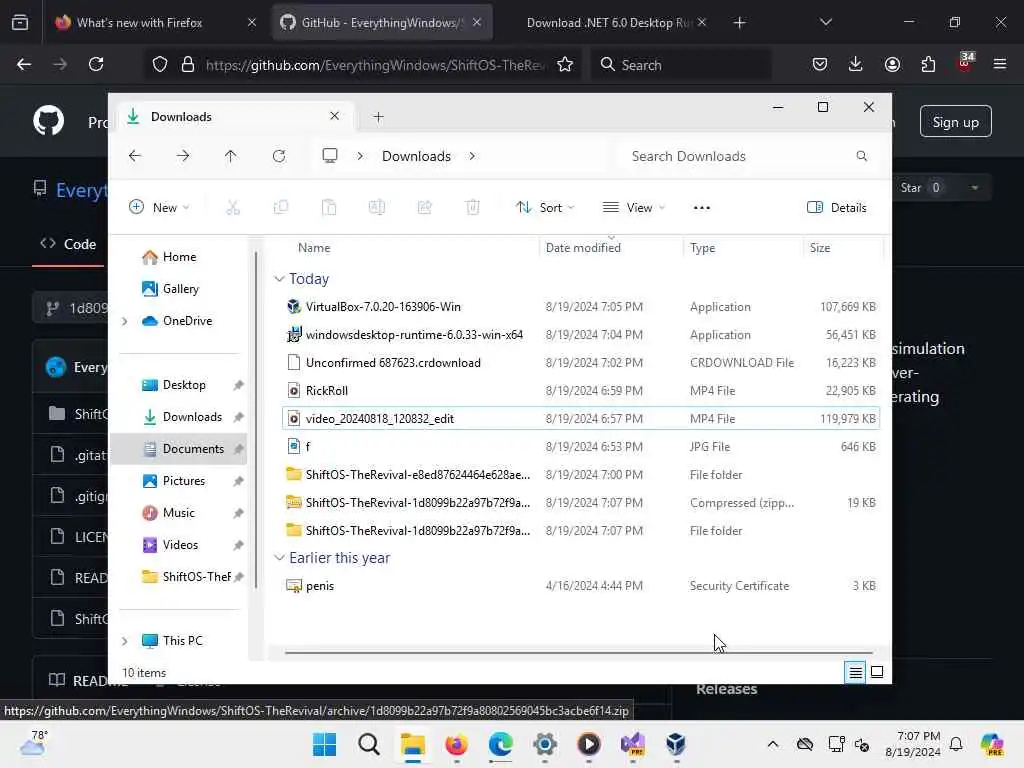This screenshot has height=768, width=1024.
Task: Open the Sort dropdown
Action: [545, 208]
